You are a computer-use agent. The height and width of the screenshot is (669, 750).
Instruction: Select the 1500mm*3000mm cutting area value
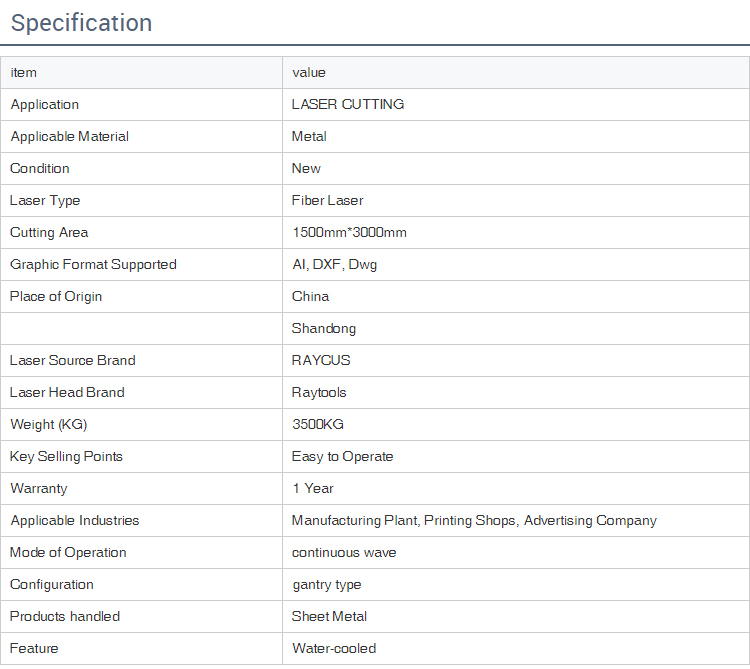(349, 233)
